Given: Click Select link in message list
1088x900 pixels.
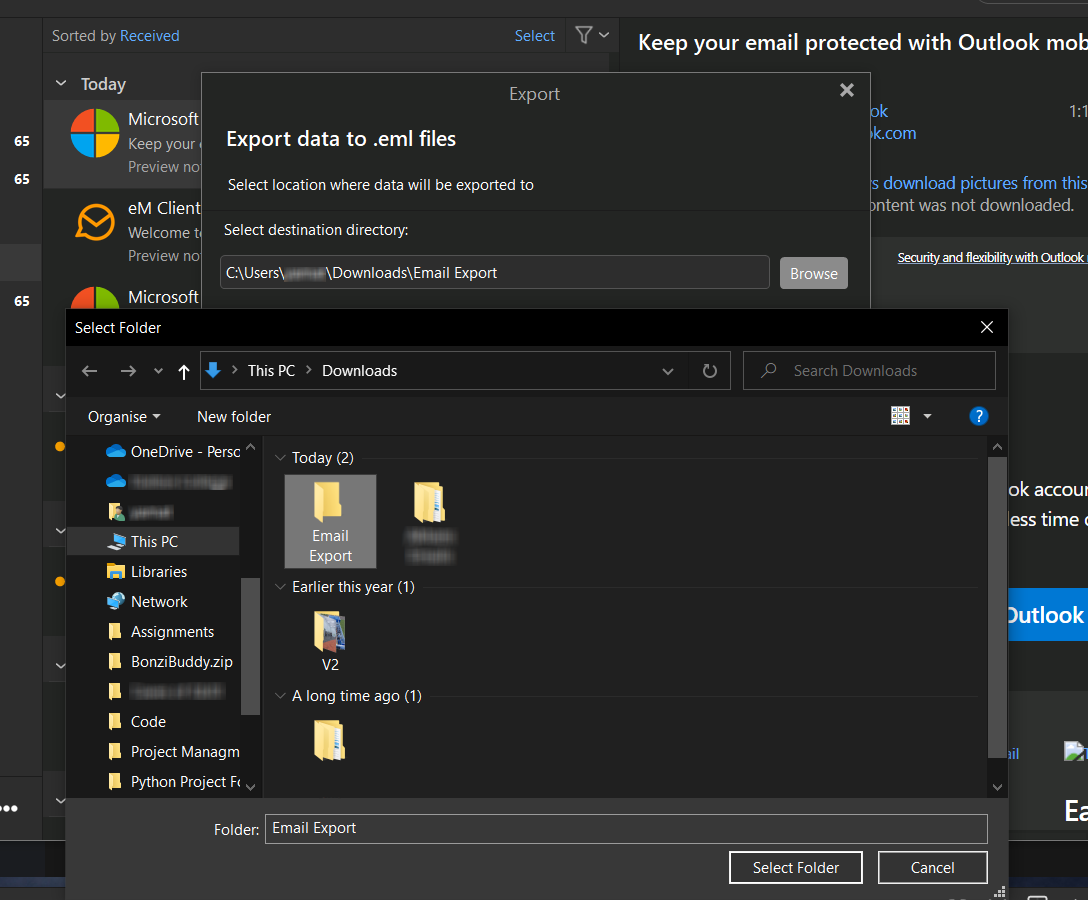Looking at the screenshot, I should pos(534,36).
